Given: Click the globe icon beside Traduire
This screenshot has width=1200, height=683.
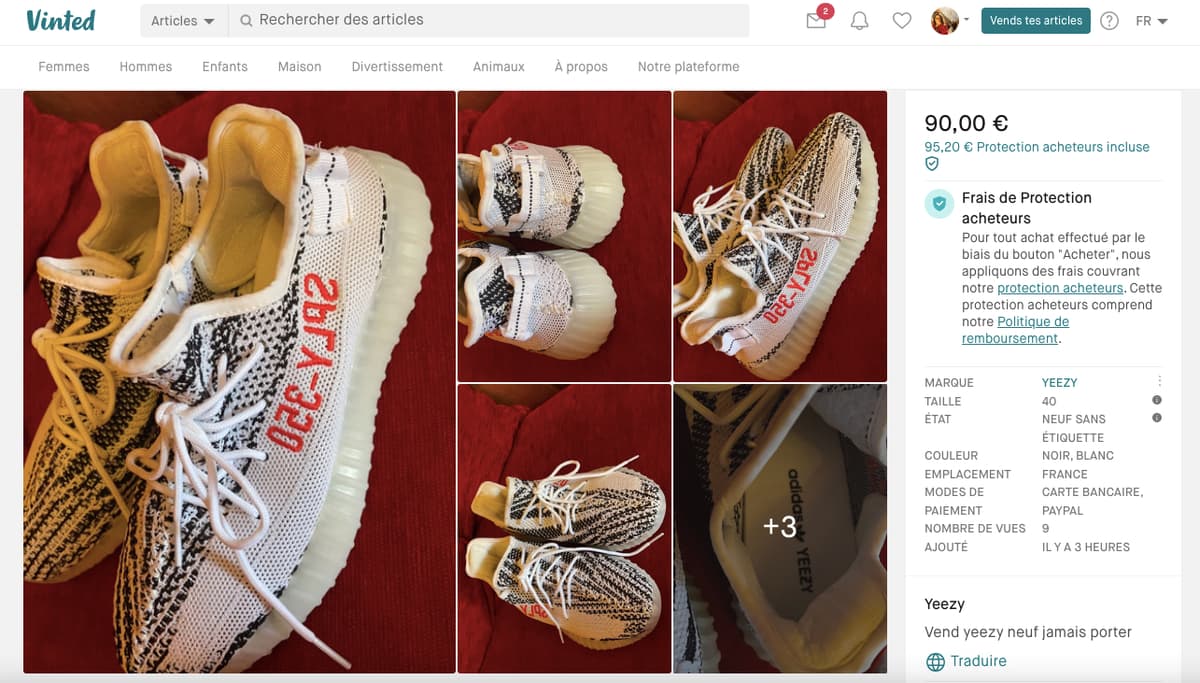Looking at the screenshot, I should (x=935, y=662).
